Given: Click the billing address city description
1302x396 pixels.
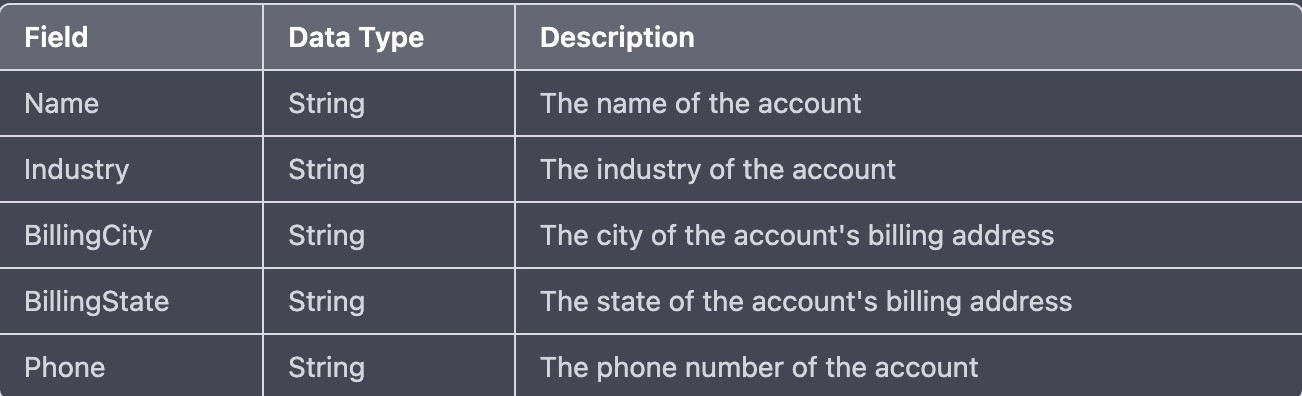Looking at the screenshot, I should [x=797, y=236].
